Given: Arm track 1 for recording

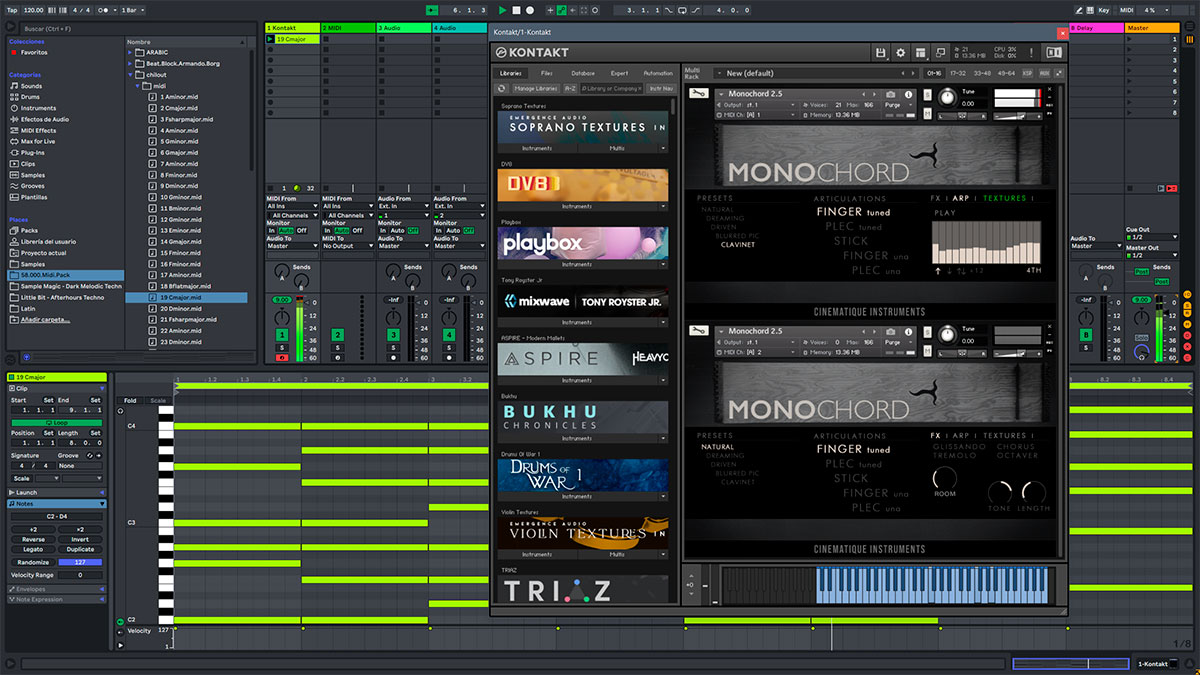Looking at the screenshot, I should (x=281, y=357).
